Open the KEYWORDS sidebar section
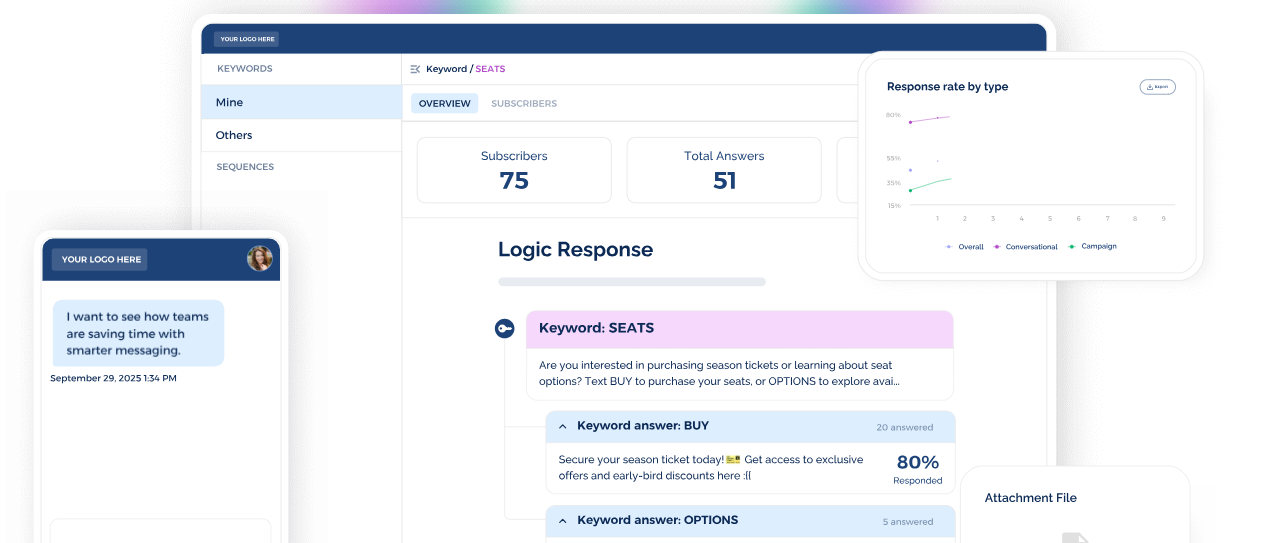This screenshot has height=543, width=1280. point(245,69)
